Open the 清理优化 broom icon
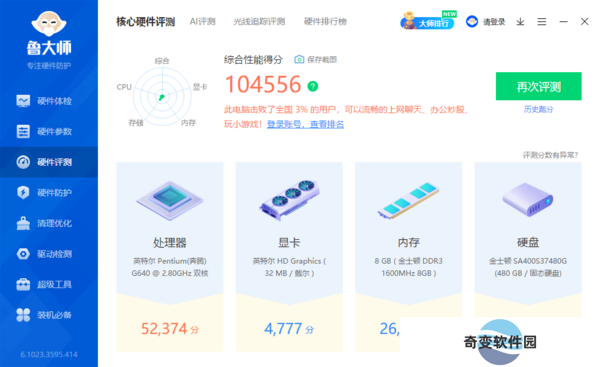 coord(23,223)
